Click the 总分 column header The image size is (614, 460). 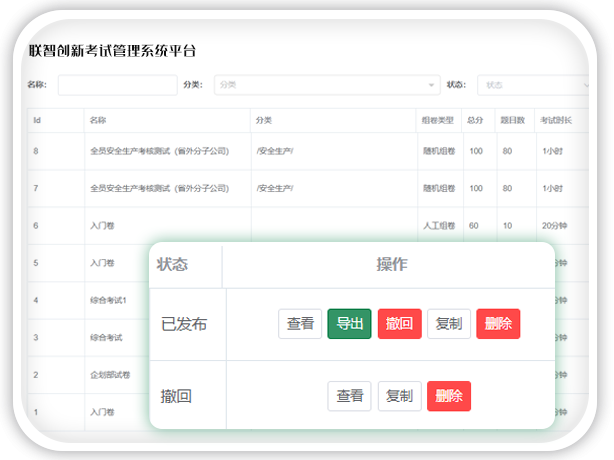pyautogui.click(x=476, y=120)
